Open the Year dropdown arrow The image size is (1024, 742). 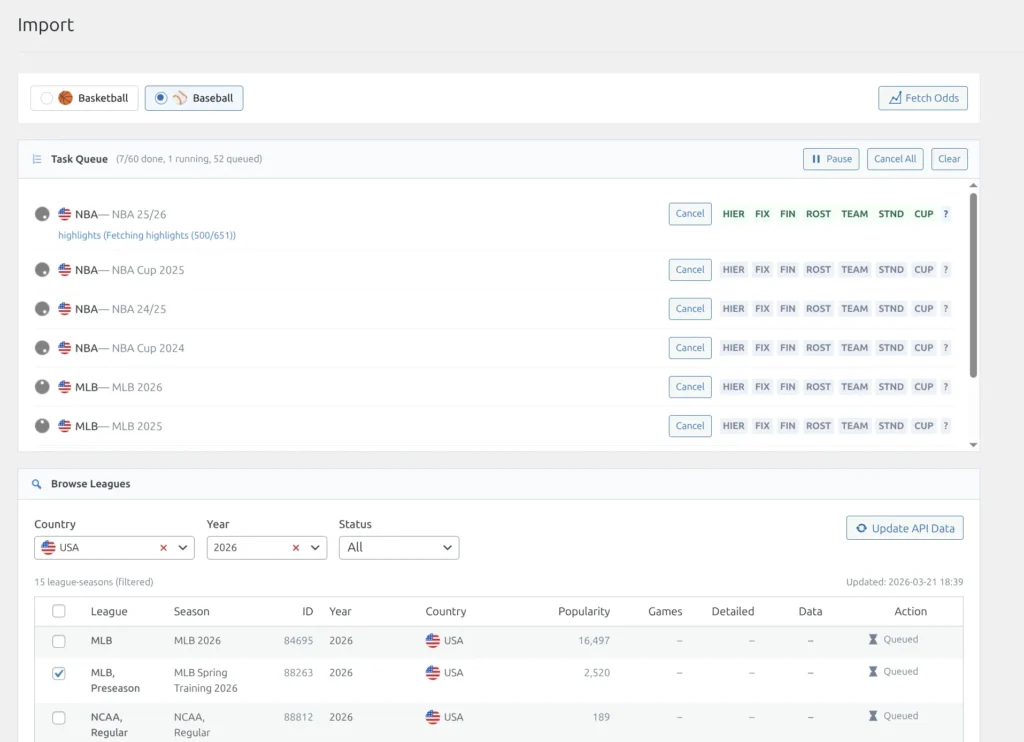[315, 548]
